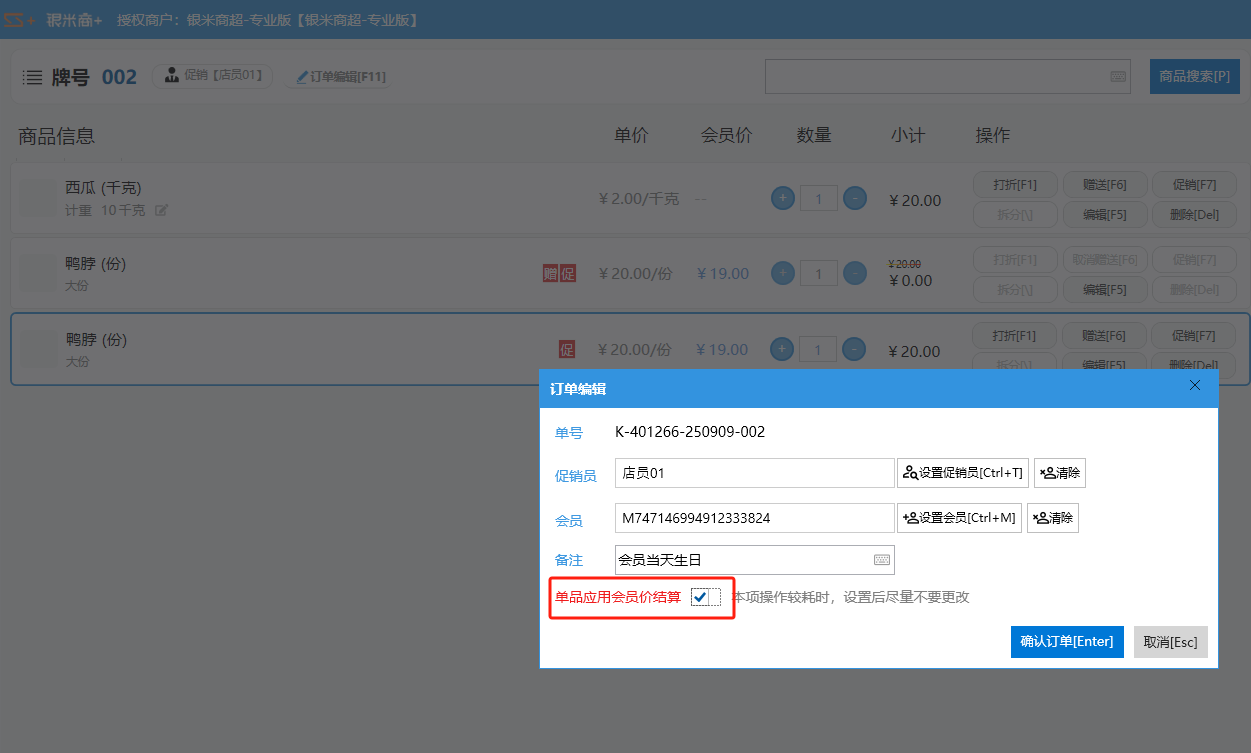Click the 商品搜索[P] button
Viewport: 1251px width, 753px height.
point(1194,77)
